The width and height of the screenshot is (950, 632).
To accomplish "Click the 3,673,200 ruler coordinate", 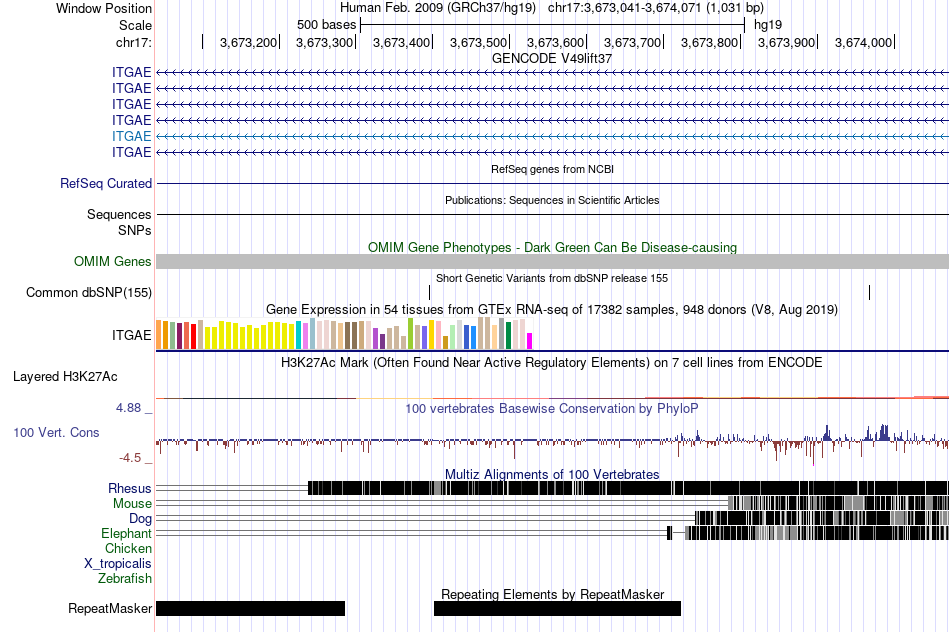I will (248, 42).
